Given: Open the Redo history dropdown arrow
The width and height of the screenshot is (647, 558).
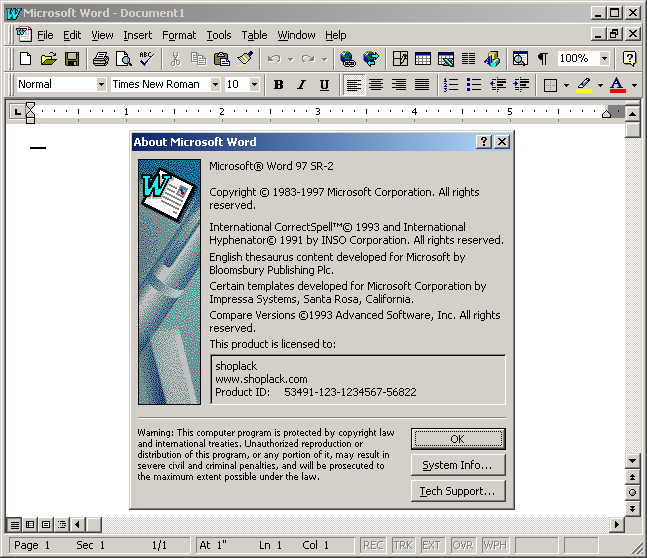Looking at the screenshot, I should [325, 59].
